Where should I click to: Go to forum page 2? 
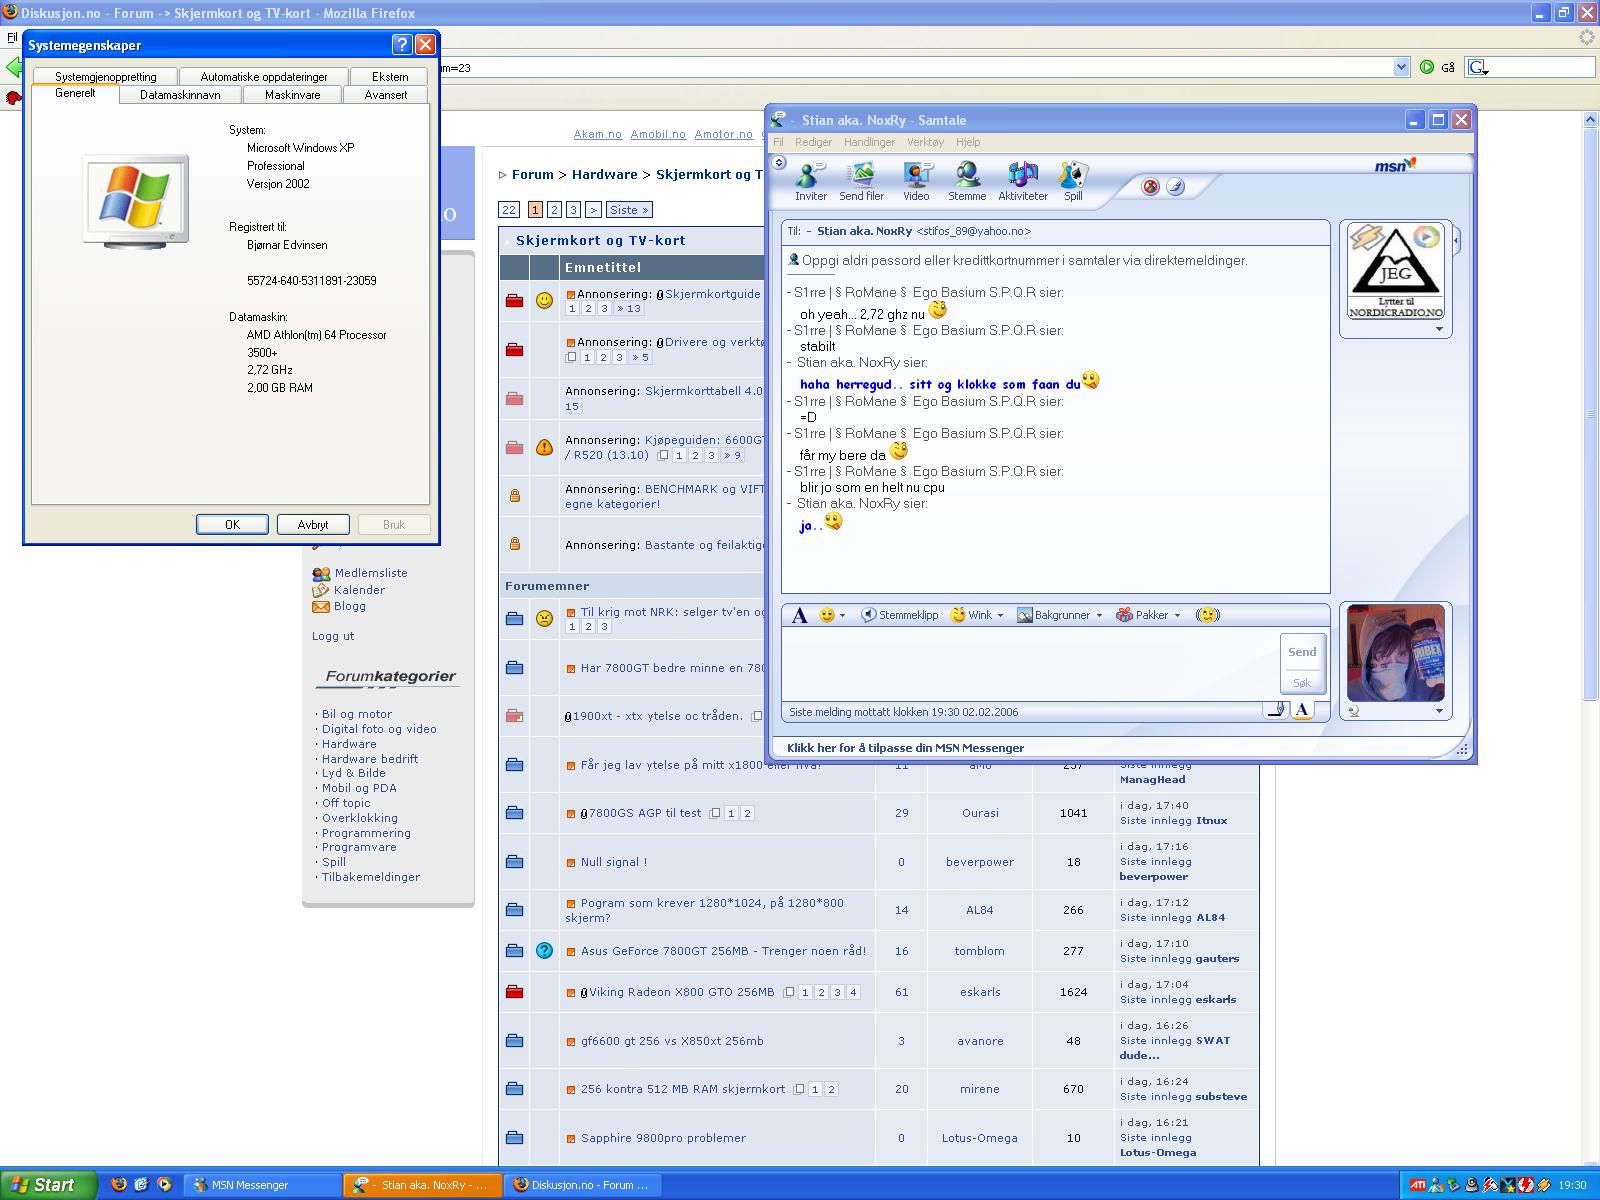pos(554,210)
